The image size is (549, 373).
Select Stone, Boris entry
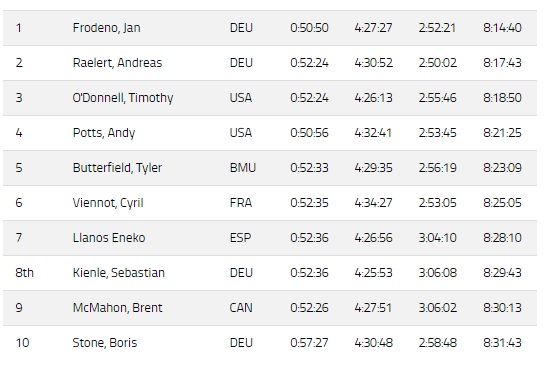pyautogui.click(x=105, y=343)
